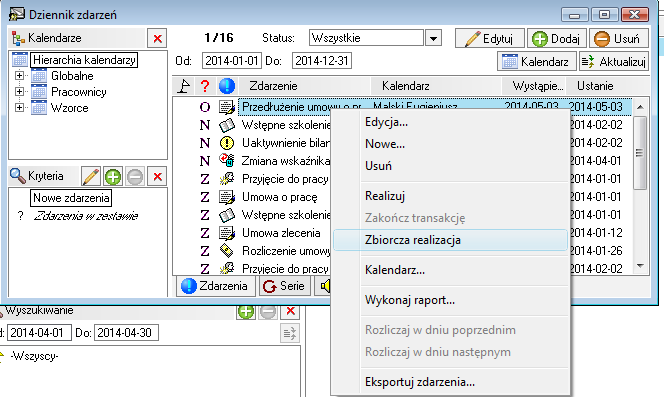Sort by the red question mark column
Screen dimensions: 664x397
tap(205, 86)
